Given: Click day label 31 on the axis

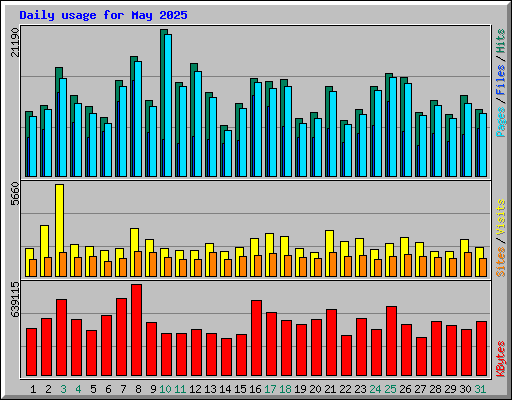Looking at the screenshot, I should coord(480,389).
